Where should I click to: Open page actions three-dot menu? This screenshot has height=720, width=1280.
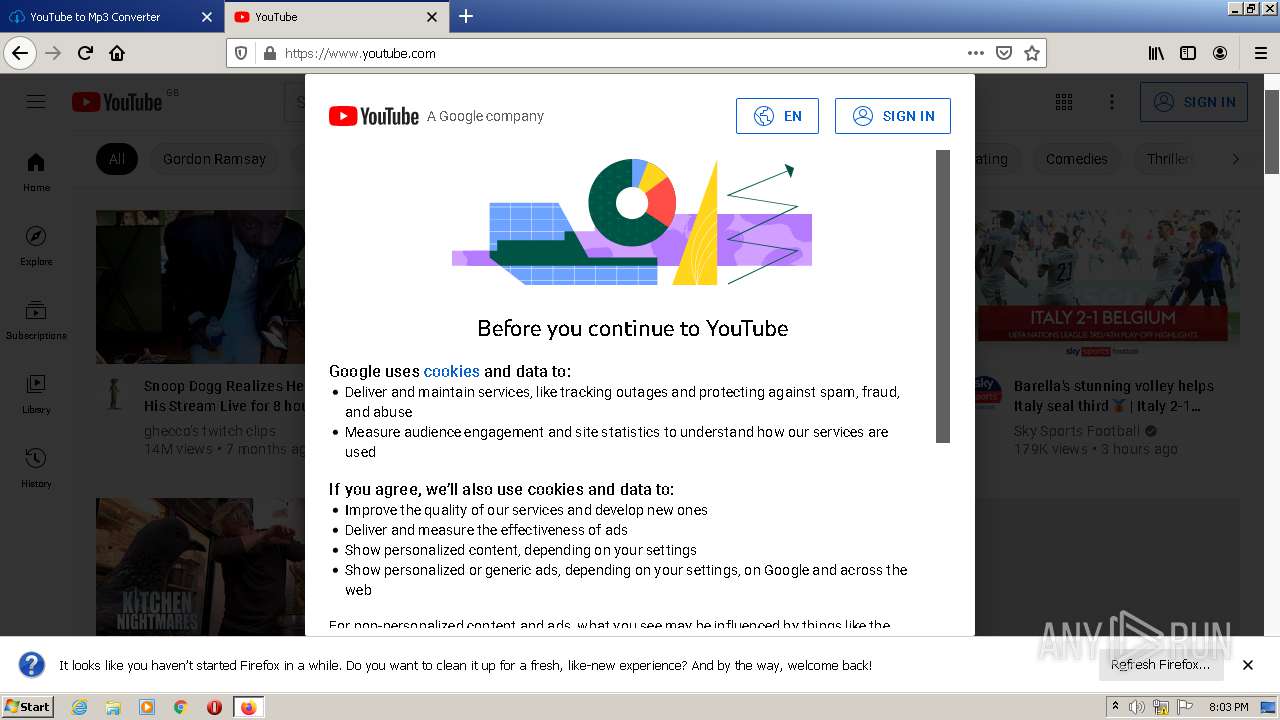[x=976, y=53]
